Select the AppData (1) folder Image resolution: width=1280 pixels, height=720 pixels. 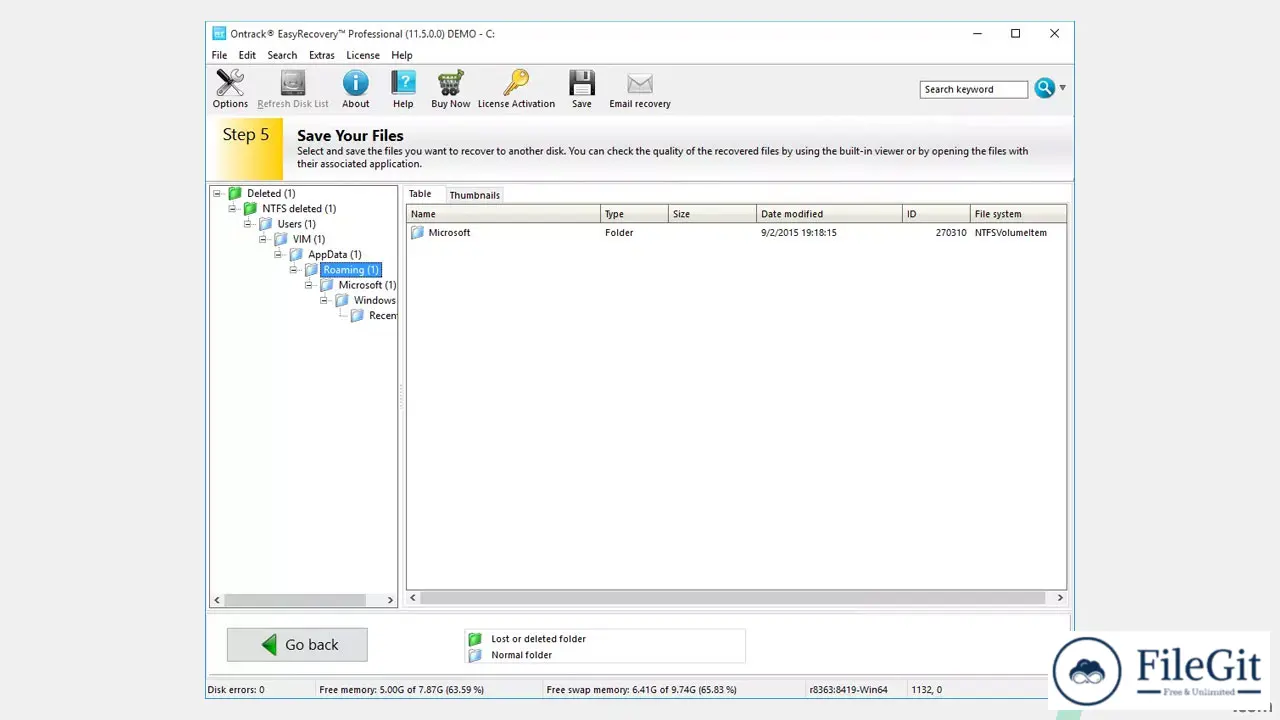coord(335,254)
